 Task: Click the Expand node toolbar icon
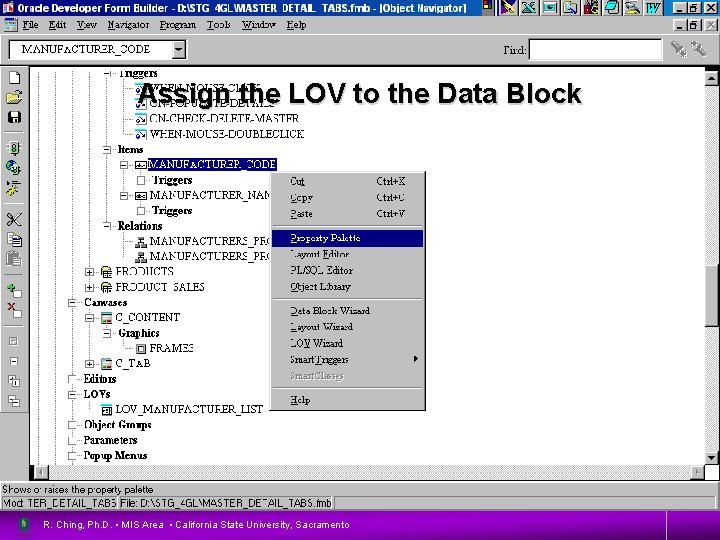pos(14,341)
